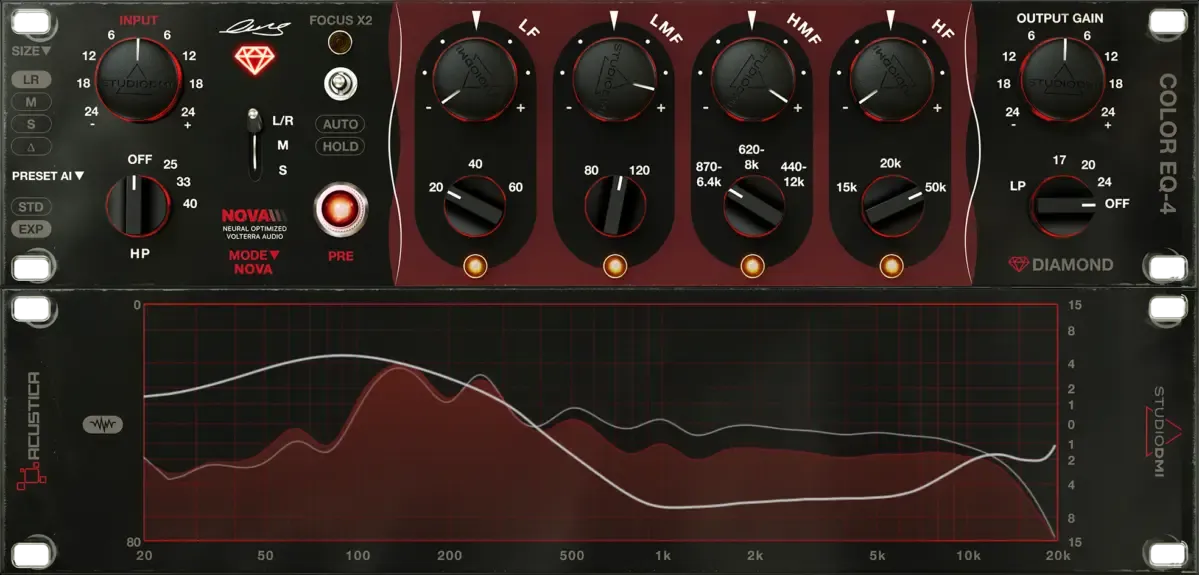Image resolution: width=1199 pixels, height=575 pixels.
Task: Click the HP OFF position label
Action: [140, 160]
